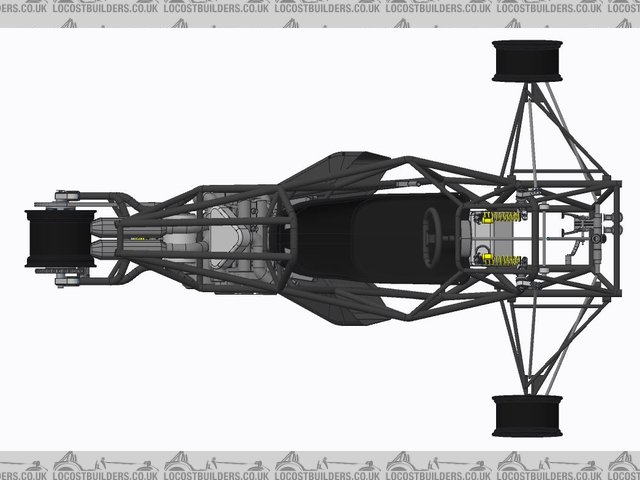Select the lower front wheel

click(527, 415)
